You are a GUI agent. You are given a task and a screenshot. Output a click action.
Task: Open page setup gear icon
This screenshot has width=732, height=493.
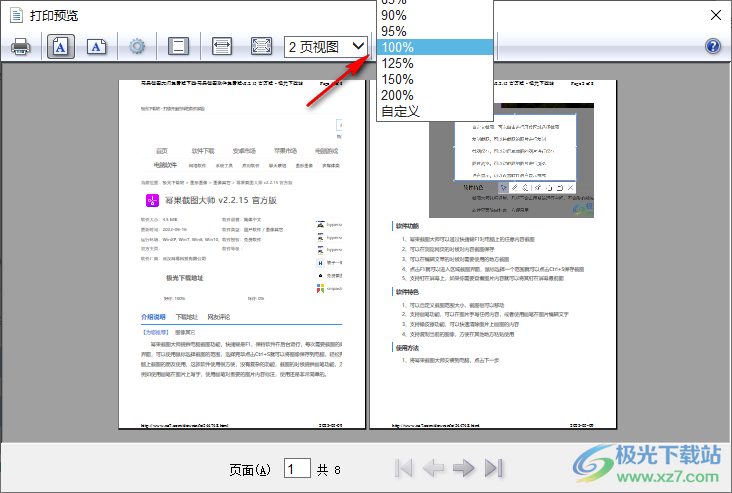point(137,47)
